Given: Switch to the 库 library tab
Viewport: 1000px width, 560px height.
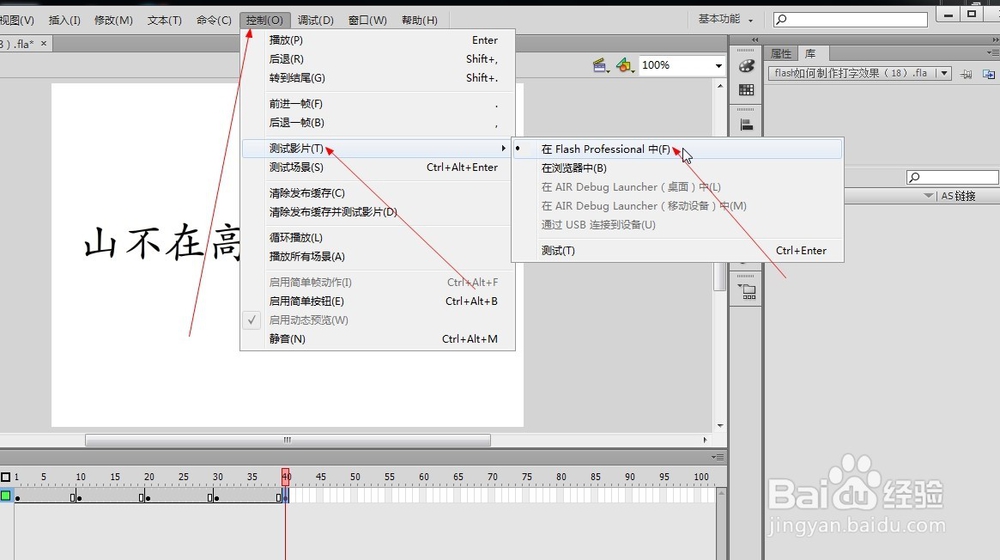Looking at the screenshot, I should coord(810,54).
